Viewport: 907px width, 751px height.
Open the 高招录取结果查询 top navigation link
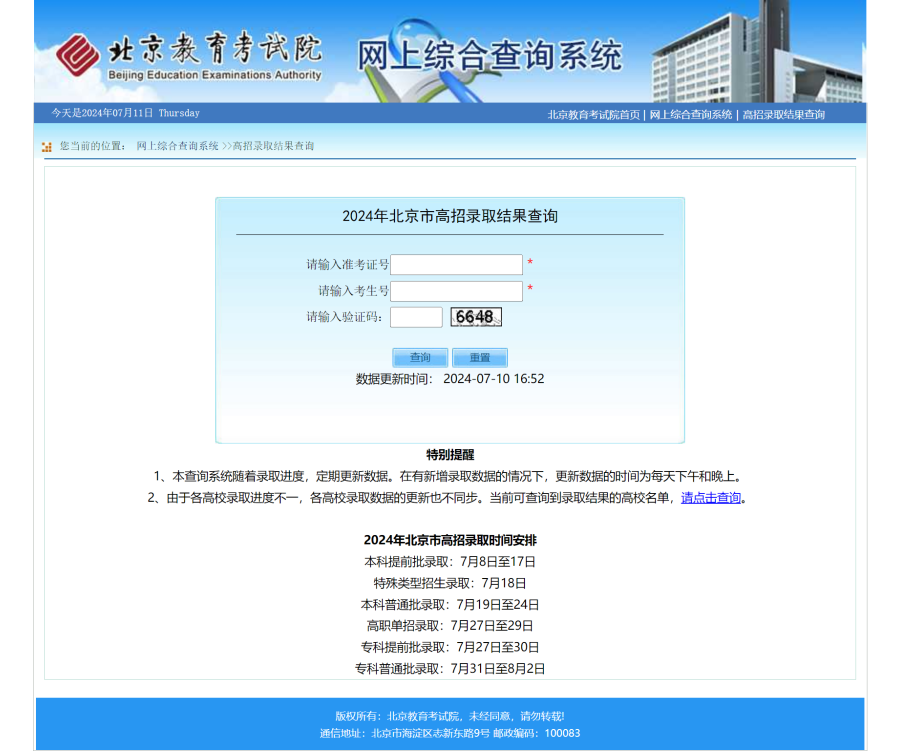[x=784, y=114]
